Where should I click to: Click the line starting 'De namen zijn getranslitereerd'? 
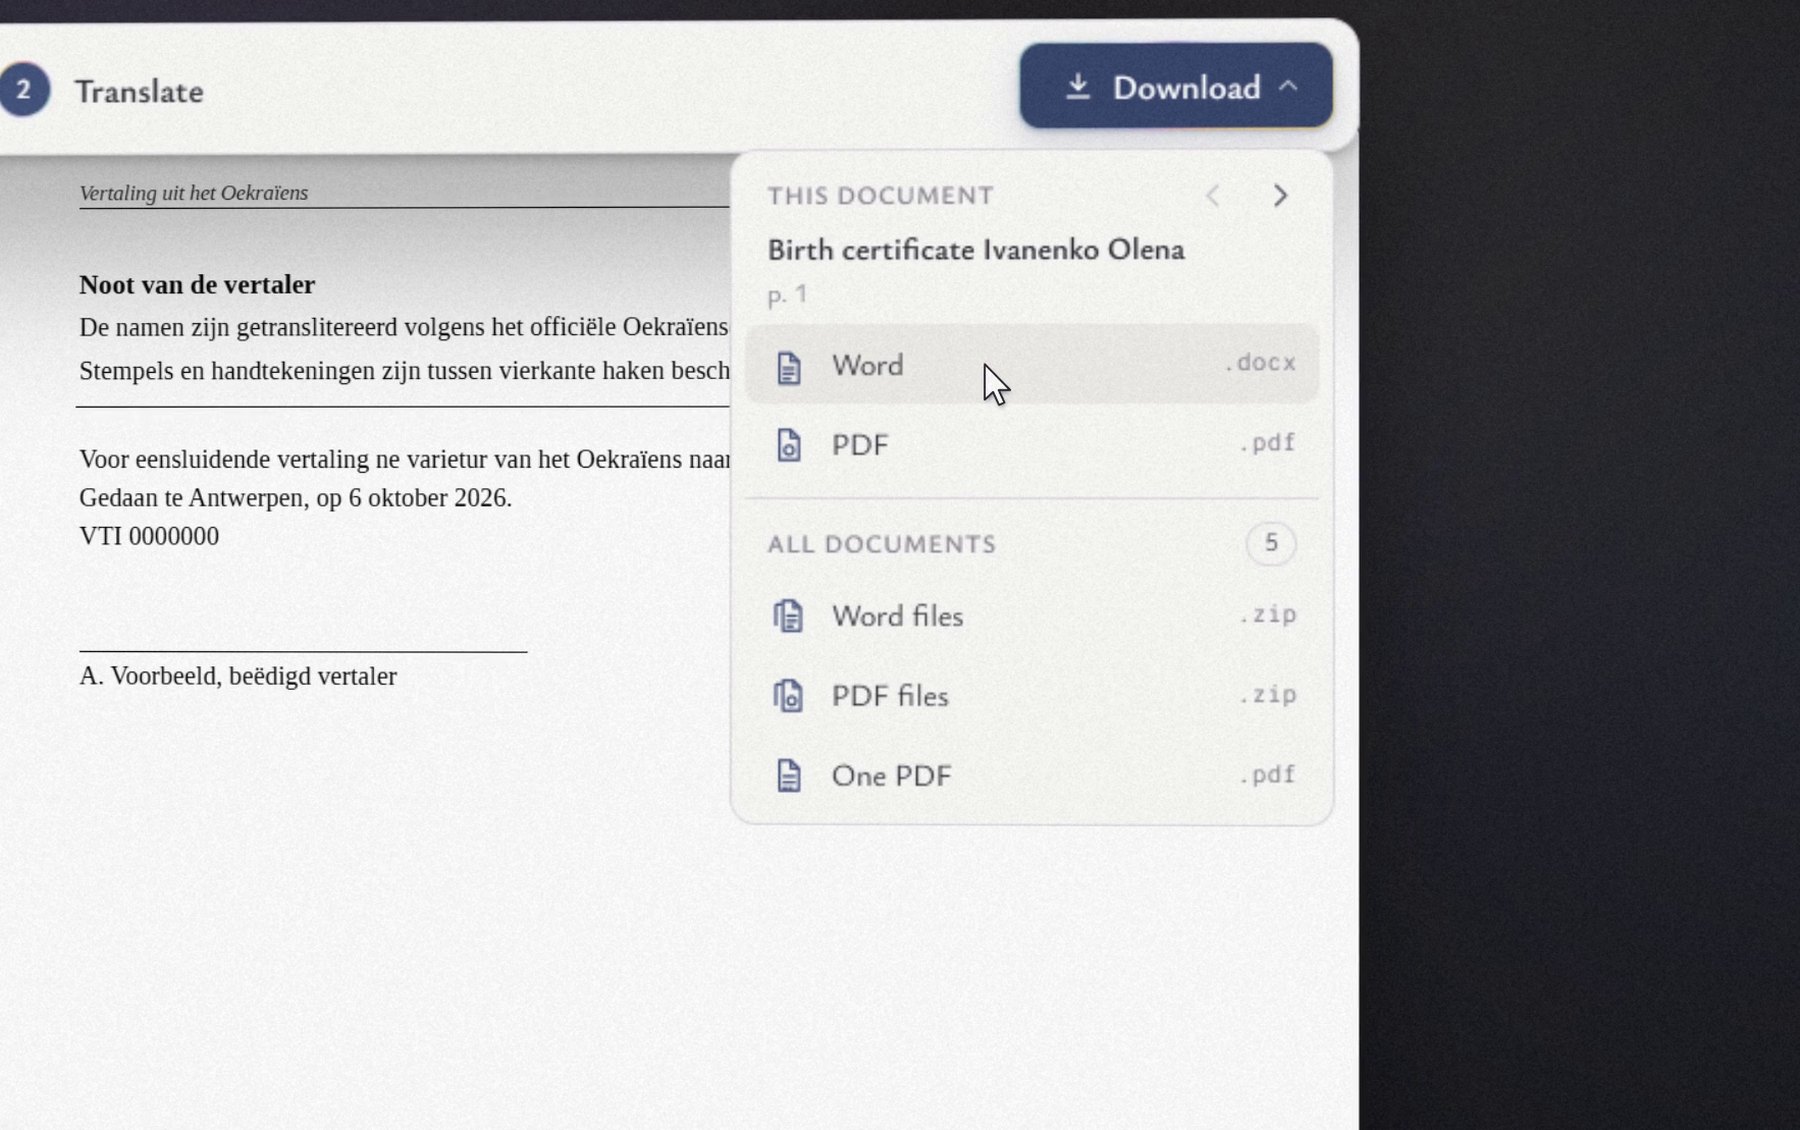404,328
